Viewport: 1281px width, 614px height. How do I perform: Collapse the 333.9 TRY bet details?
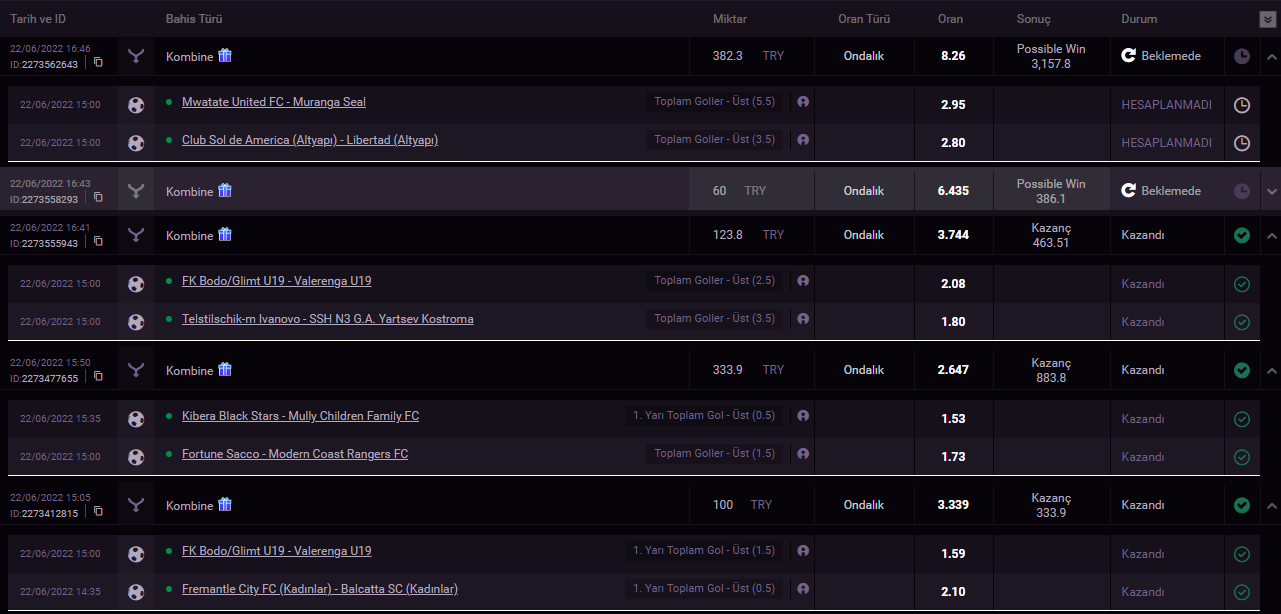click(1271, 371)
